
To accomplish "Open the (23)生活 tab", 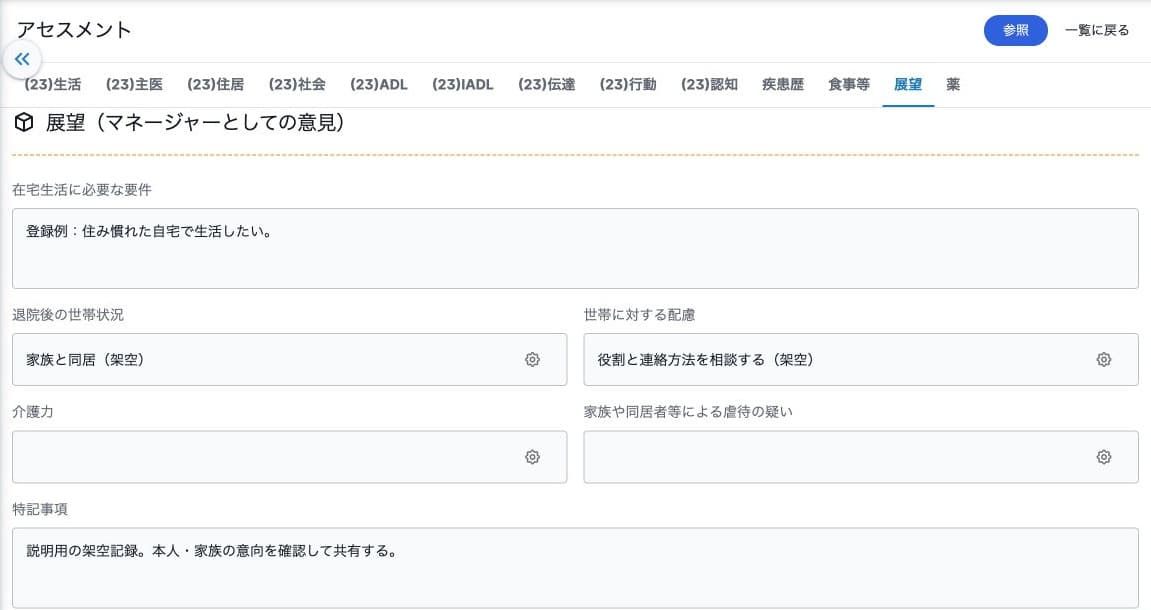I will (52, 84).
